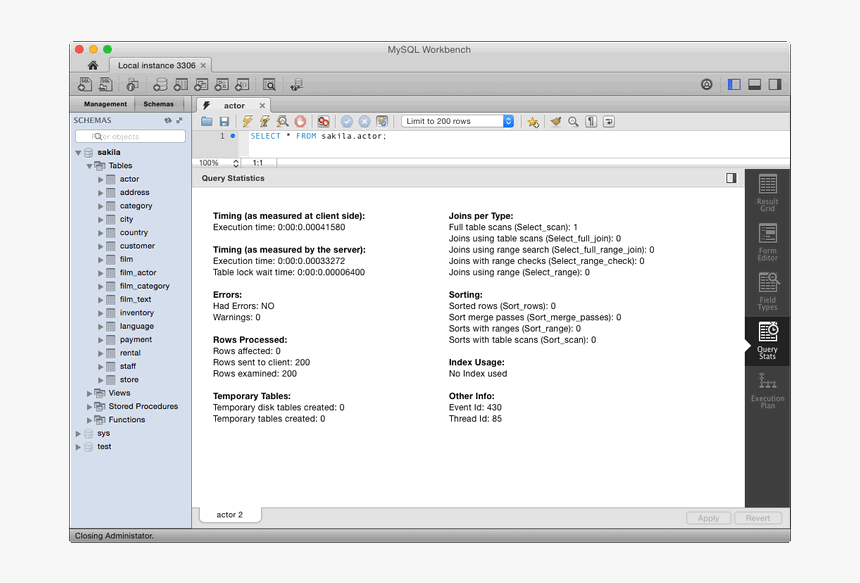860x583 pixels.
Task: Rollback transaction X icon
Action: (x=364, y=122)
